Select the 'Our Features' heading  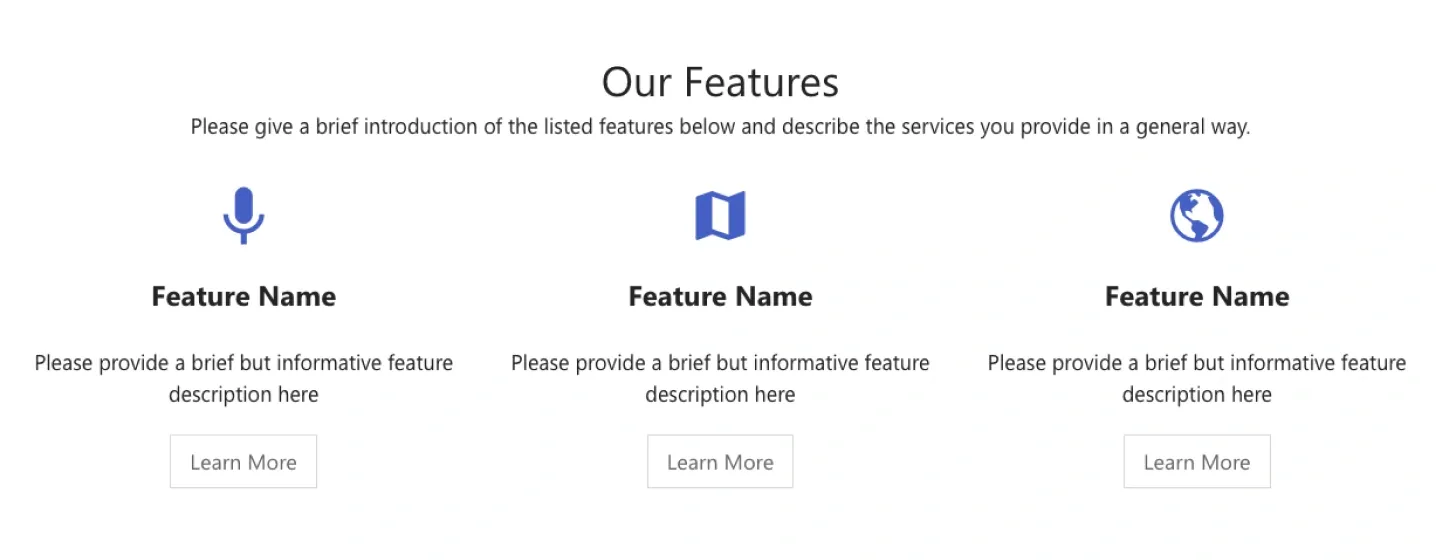(x=720, y=82)
